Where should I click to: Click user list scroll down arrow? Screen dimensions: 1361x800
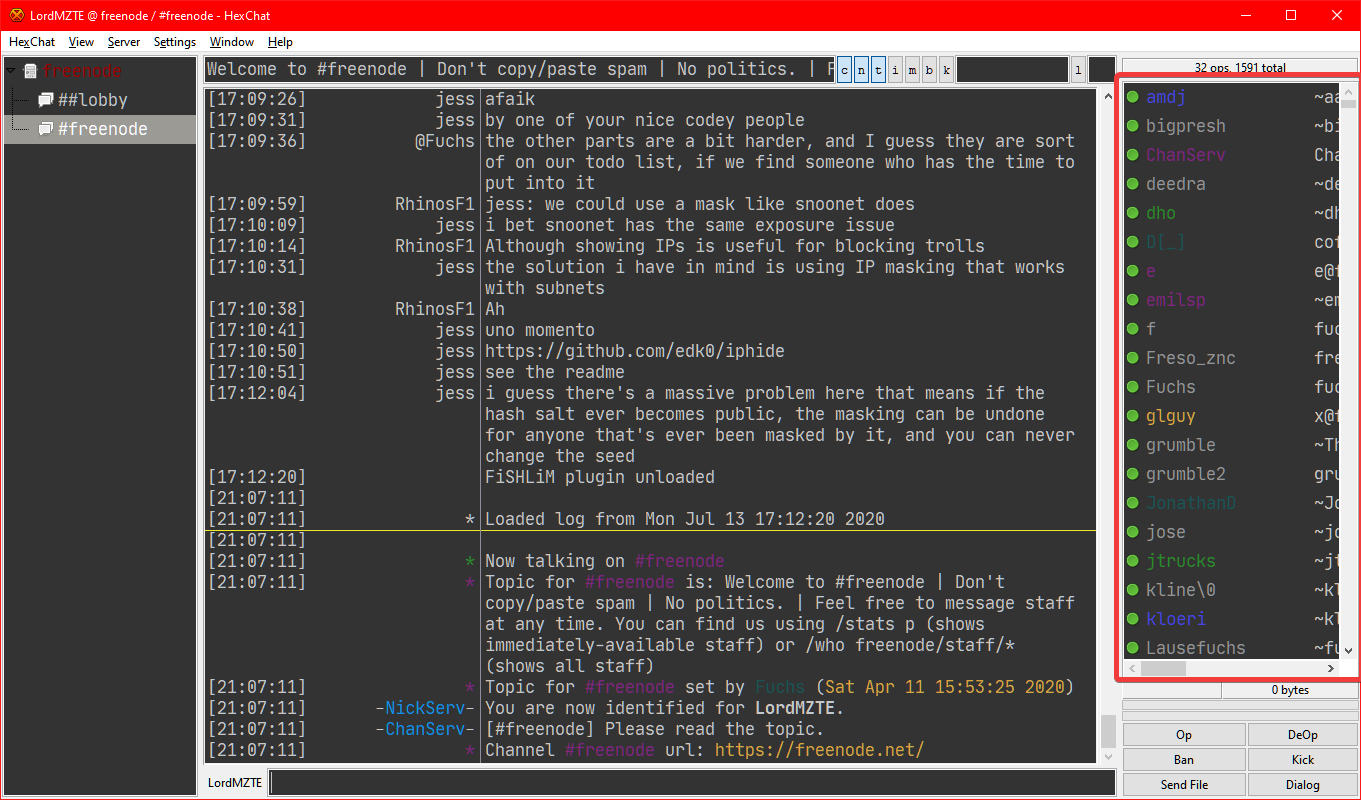1349,650
